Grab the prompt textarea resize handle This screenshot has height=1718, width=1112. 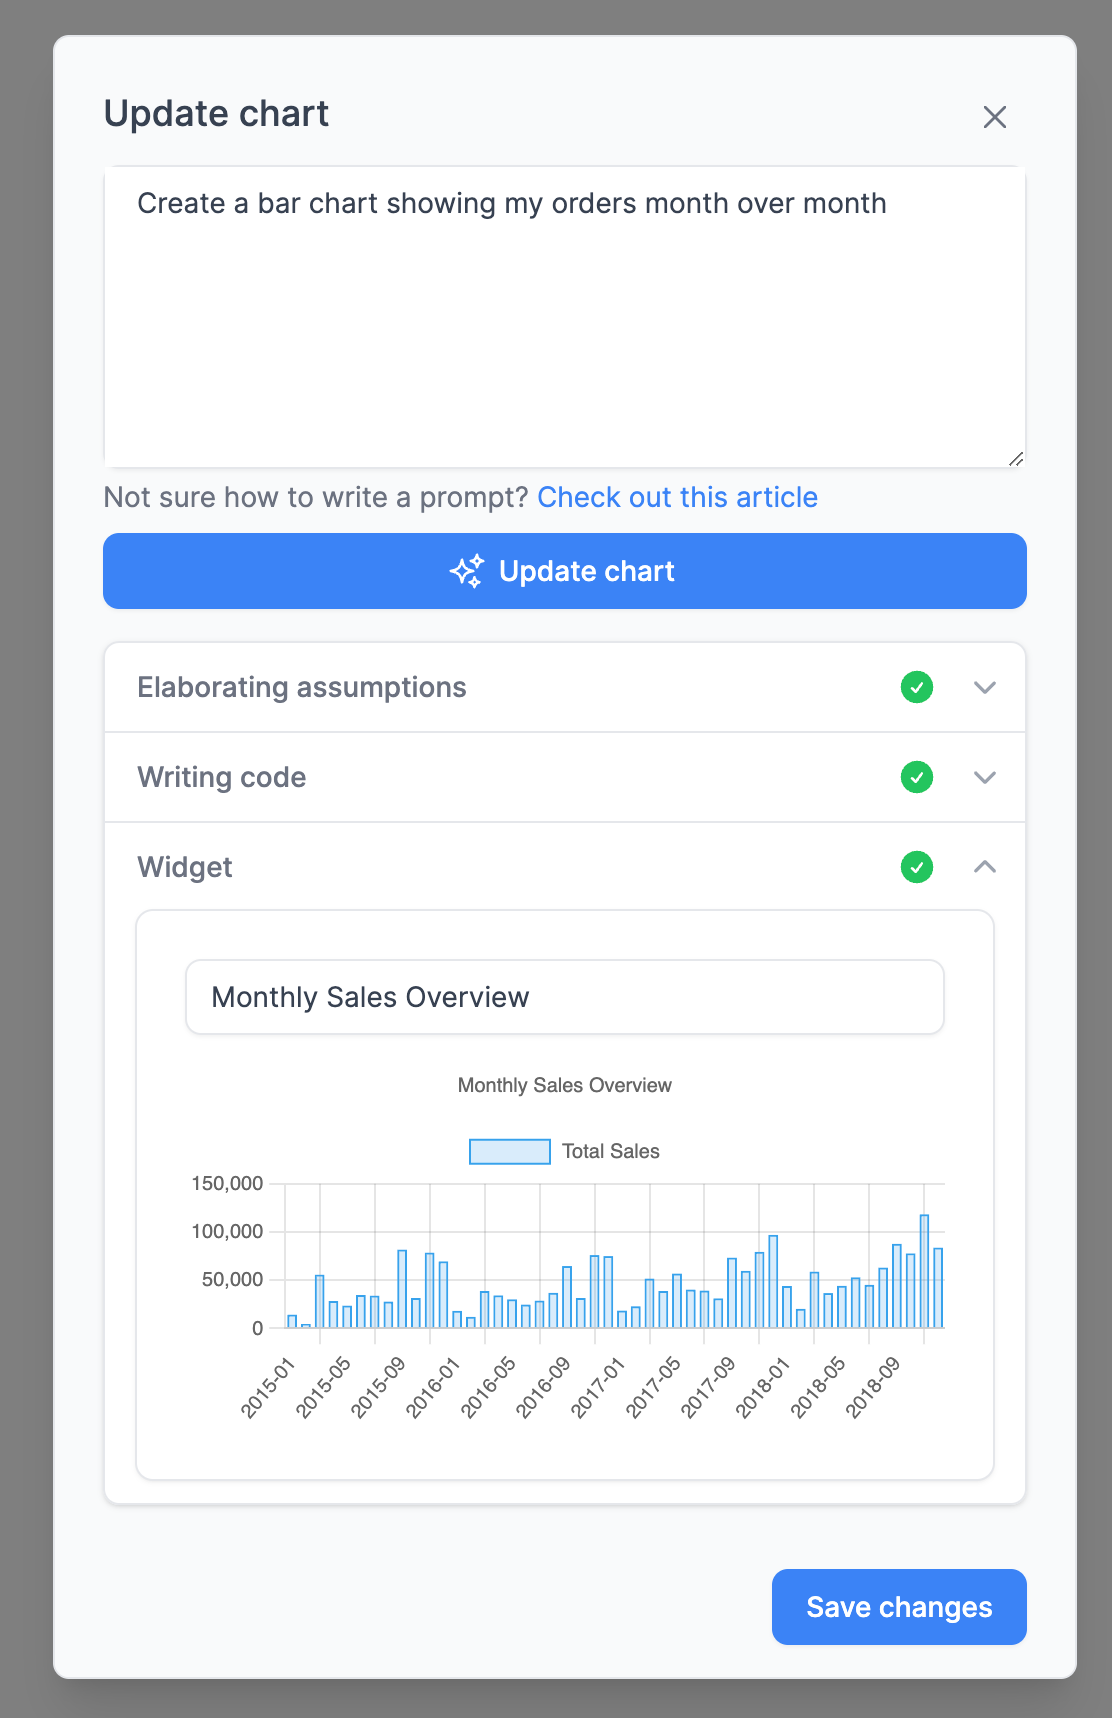click(x=1016, y=459)
